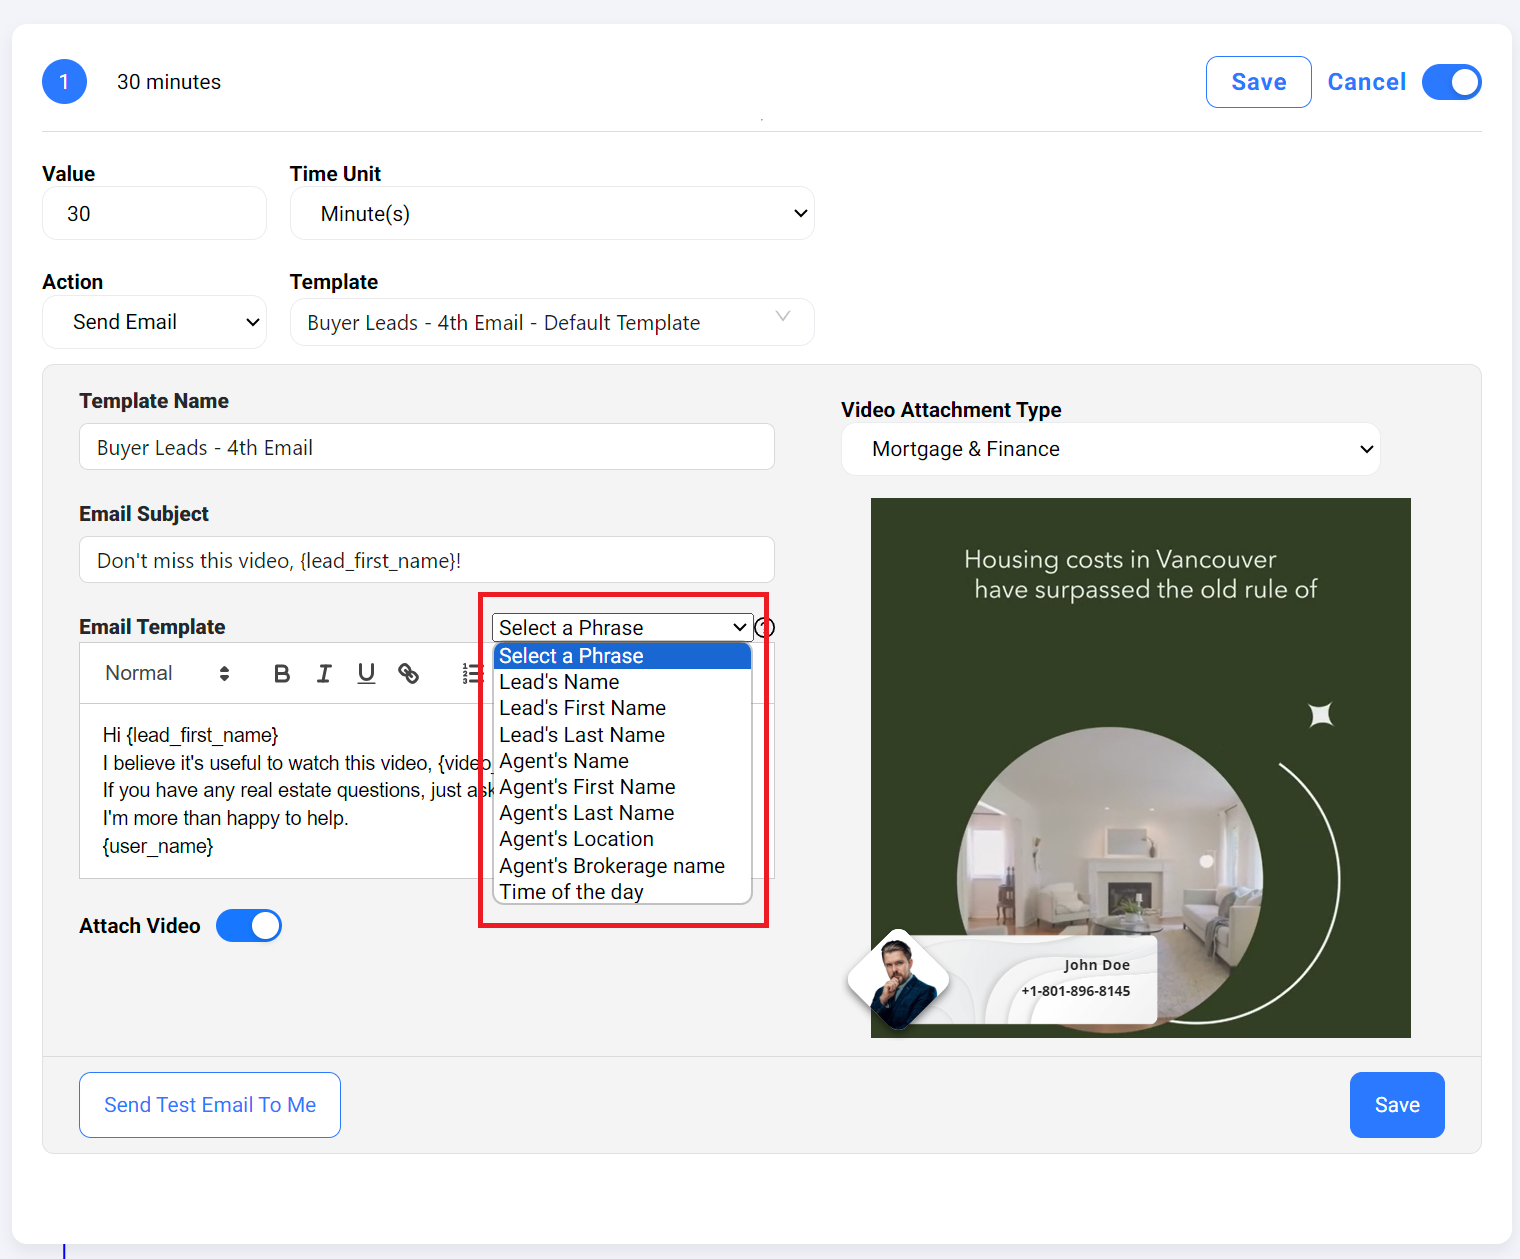Click the ordered list icon

472,674
